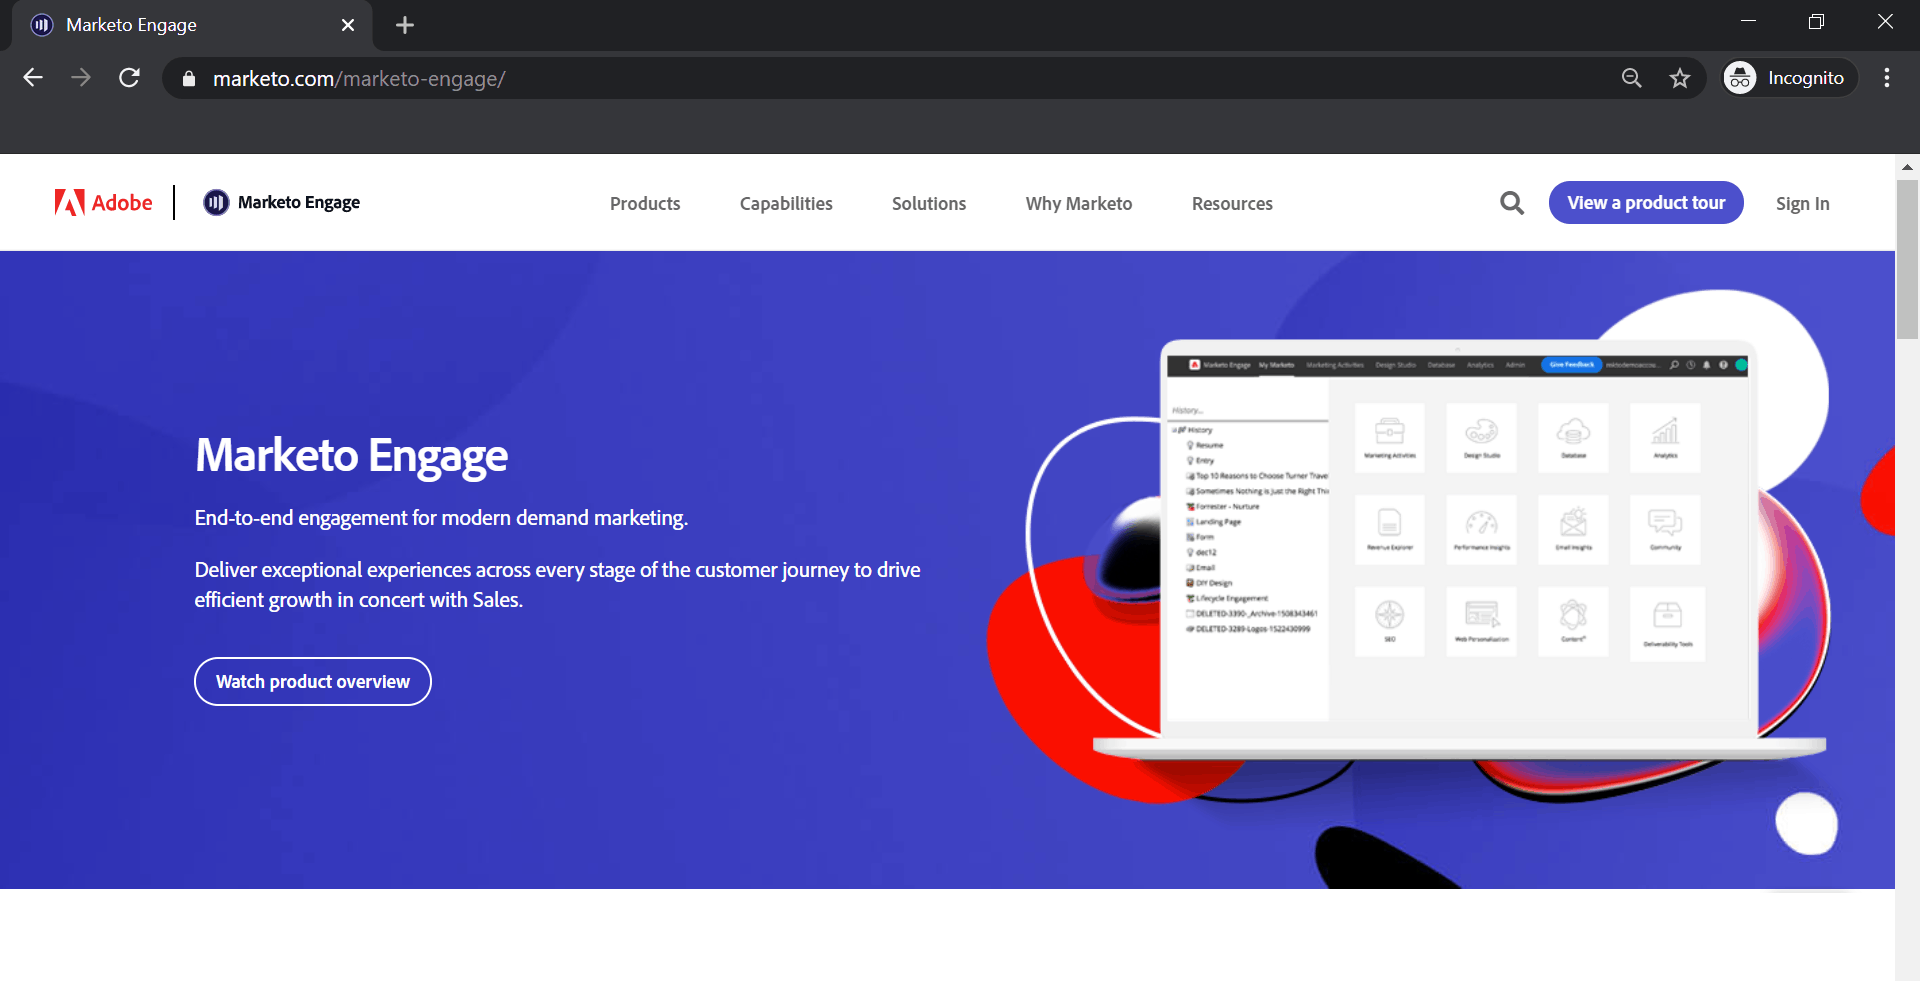The height and width of the screenshot is (981, 1920).
Task: Click the Why Marketo menu item
Action: pos(1078,203)
